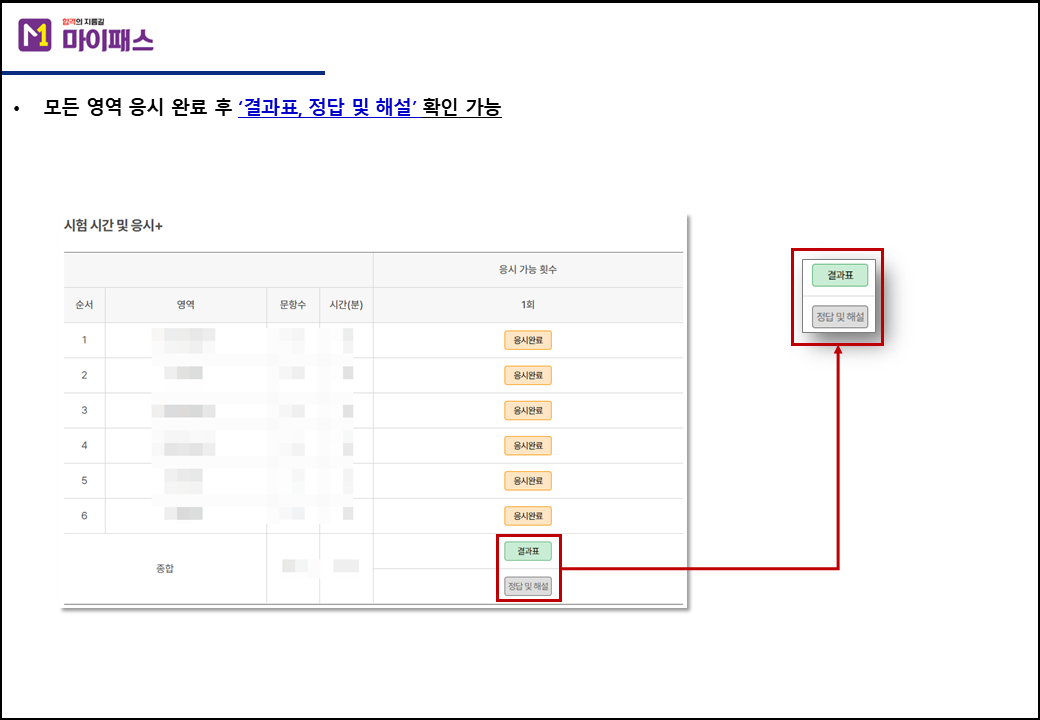
Task: Click green 결과표 button in enlarged callout
Action: [x=839, y=275]
